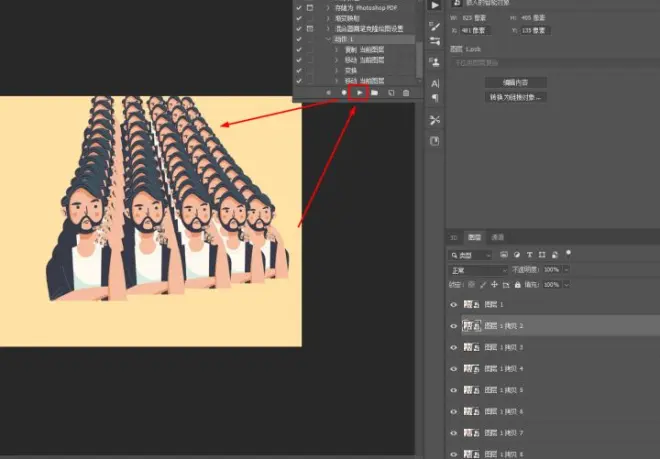The width and height of the screenshot is (660, 459).
Task: Create a new action set with folder icon
Action: click(374, 93)
